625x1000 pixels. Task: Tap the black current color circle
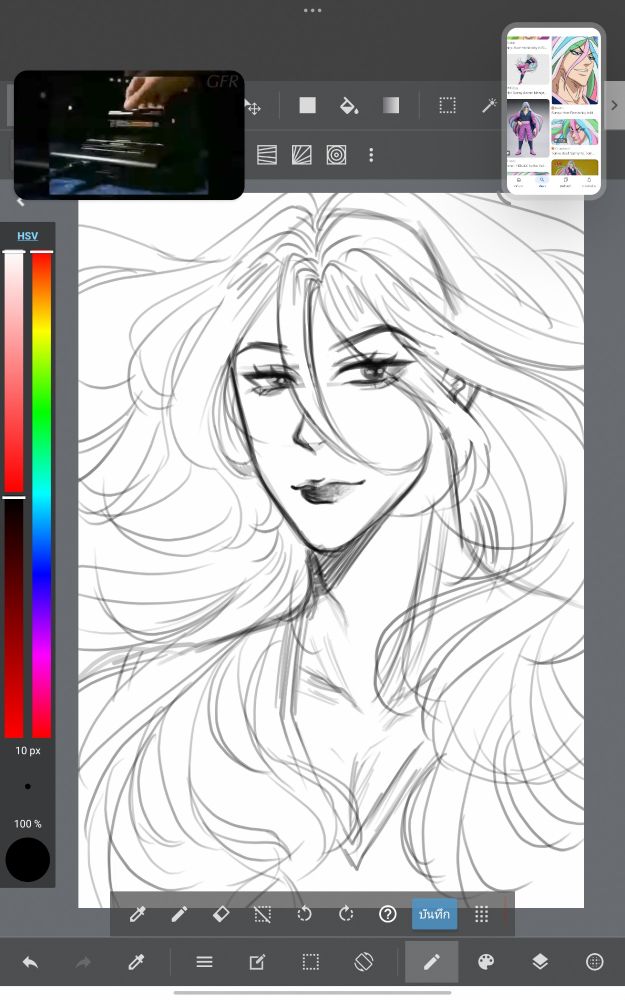tap(27, 860)
